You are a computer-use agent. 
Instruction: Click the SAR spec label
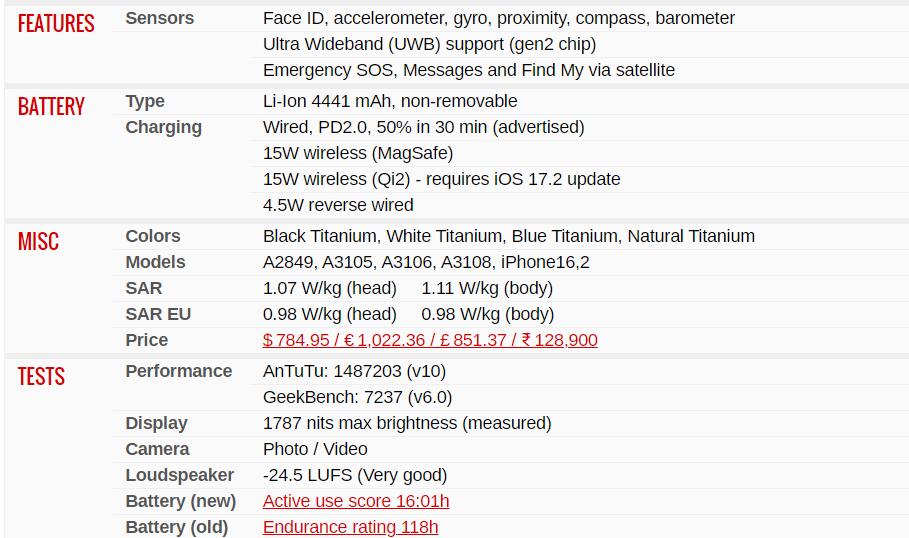144,288
